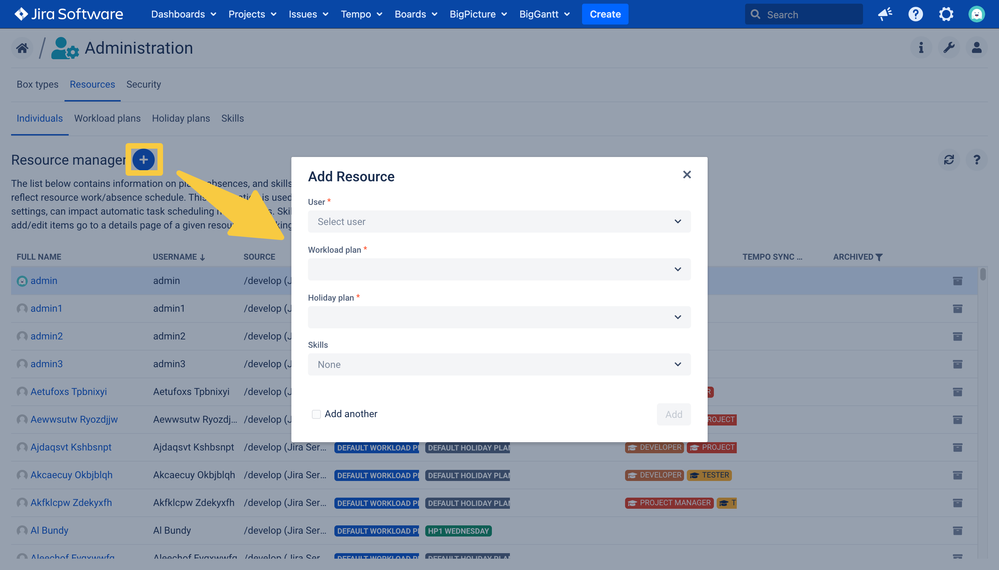The image size is (999, 570).
Task: Open the Resource manager help icon
Action: point(977,160)
